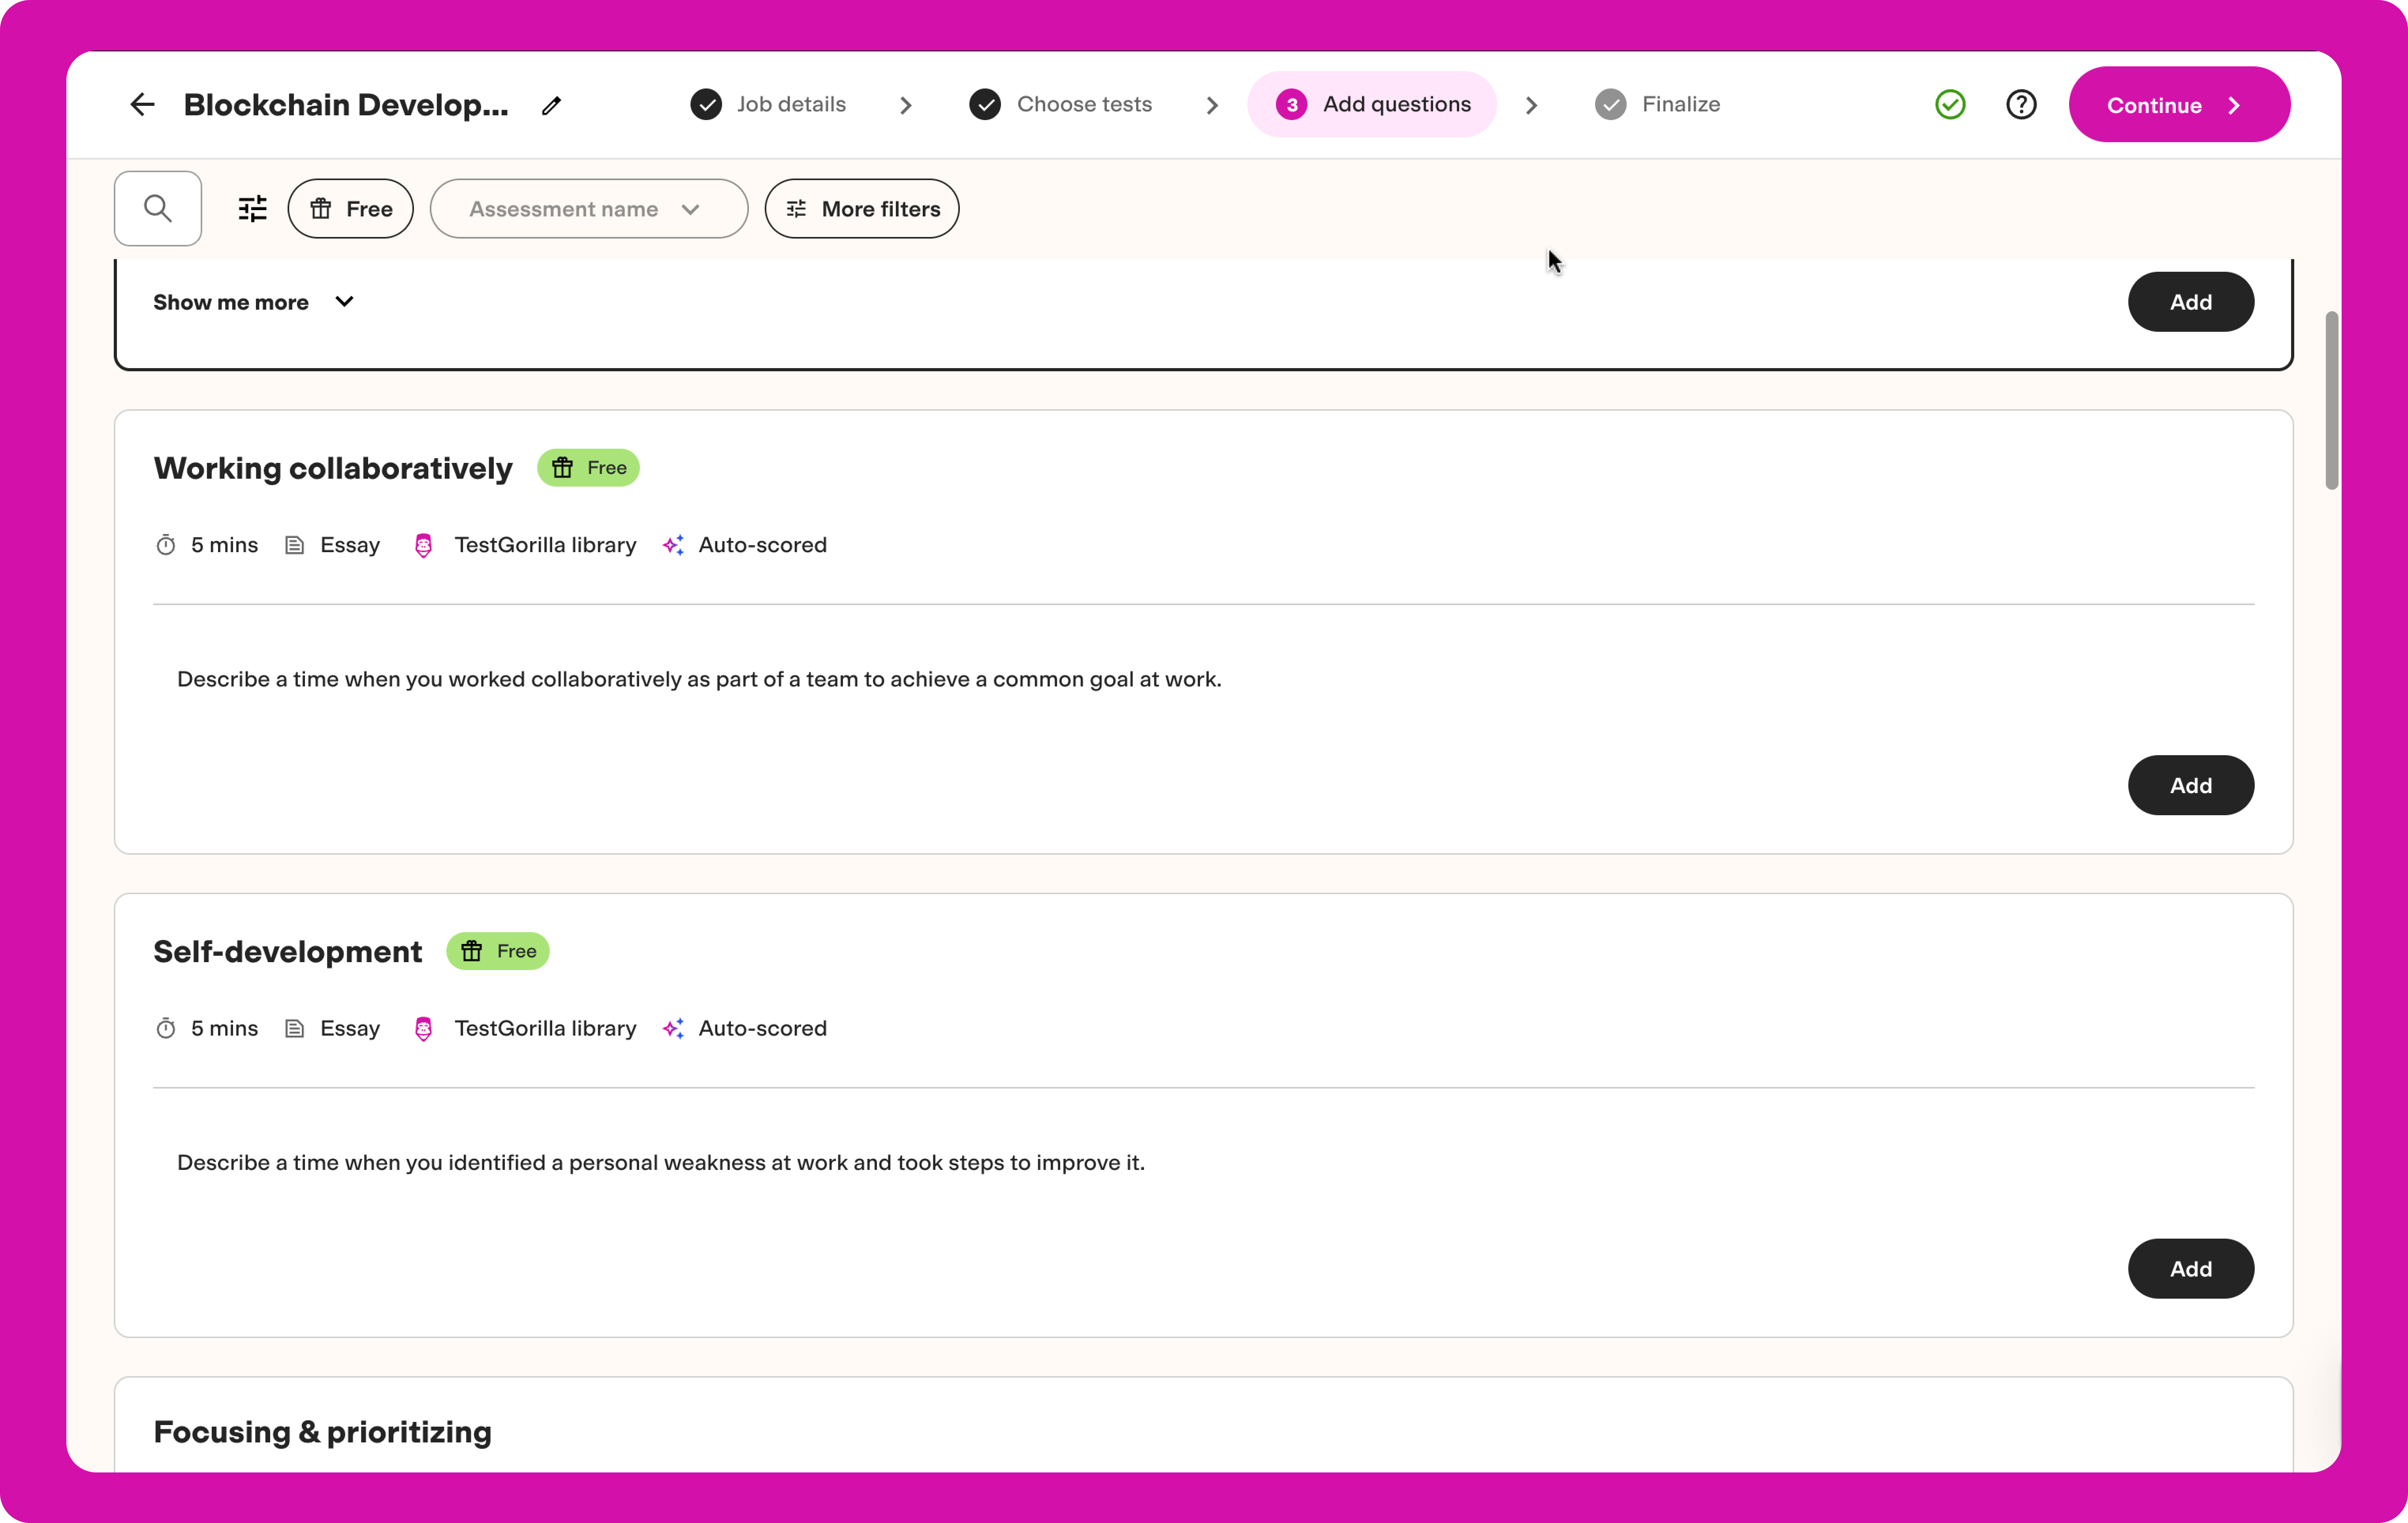Click the Focusing & prioritizing heading
2408x1523 pixels.
click(x=322, y=1432)
